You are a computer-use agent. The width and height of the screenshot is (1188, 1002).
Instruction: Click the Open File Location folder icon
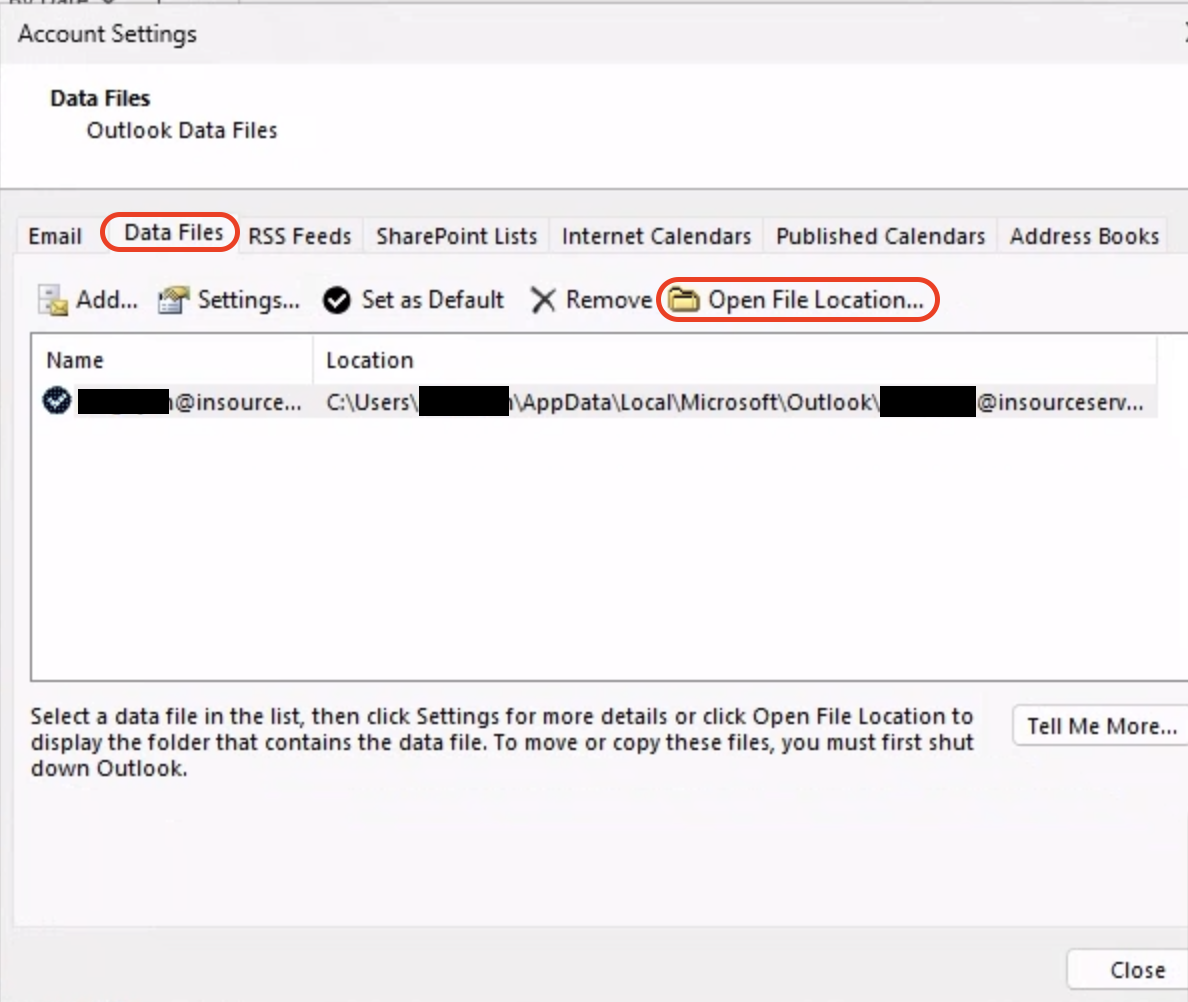point(683,300)
